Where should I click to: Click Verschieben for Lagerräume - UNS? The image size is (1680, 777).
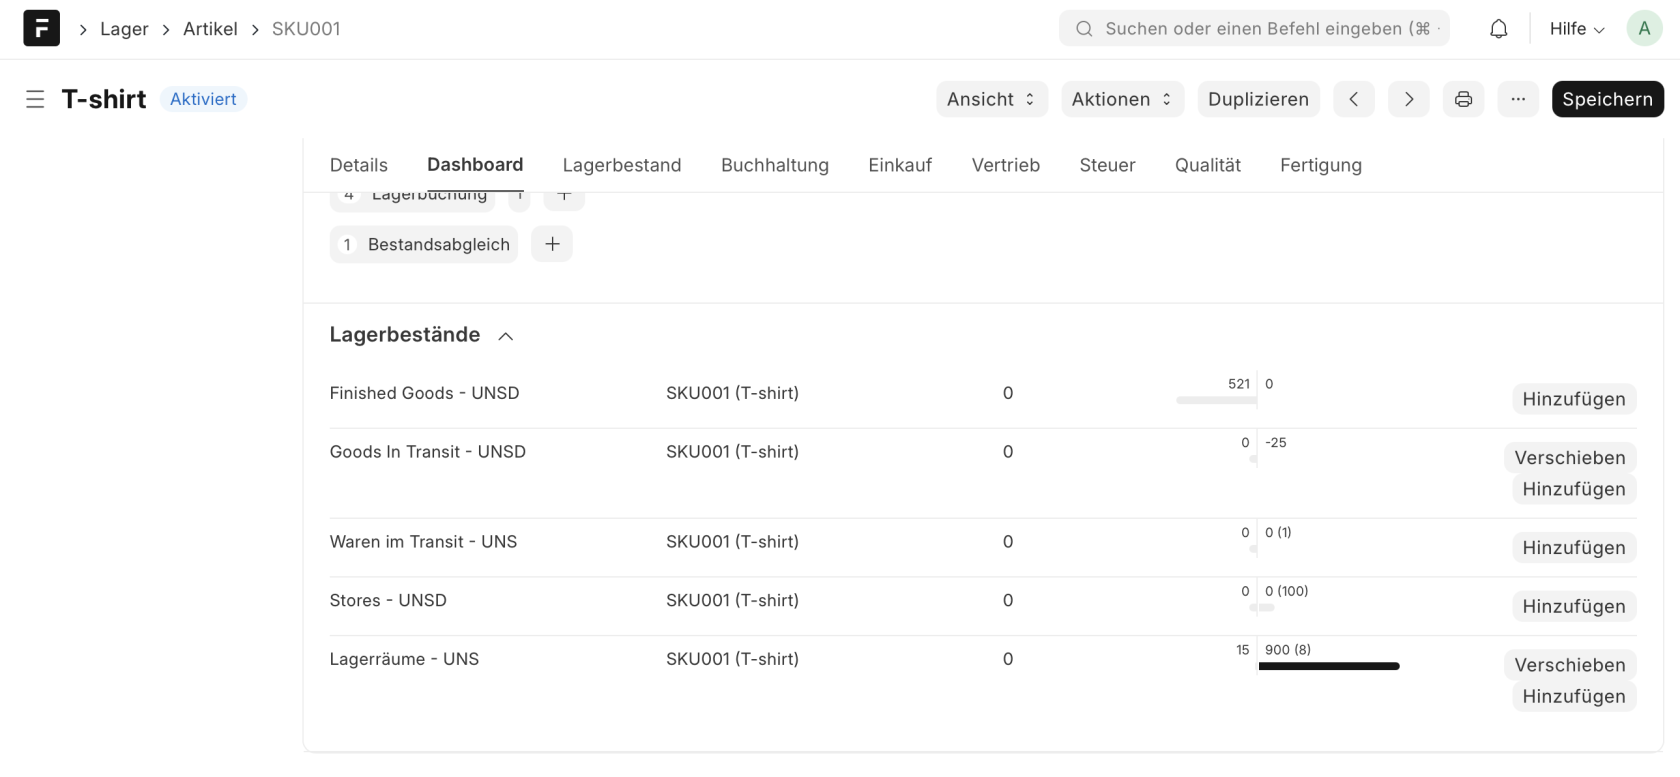(1569, 665)
